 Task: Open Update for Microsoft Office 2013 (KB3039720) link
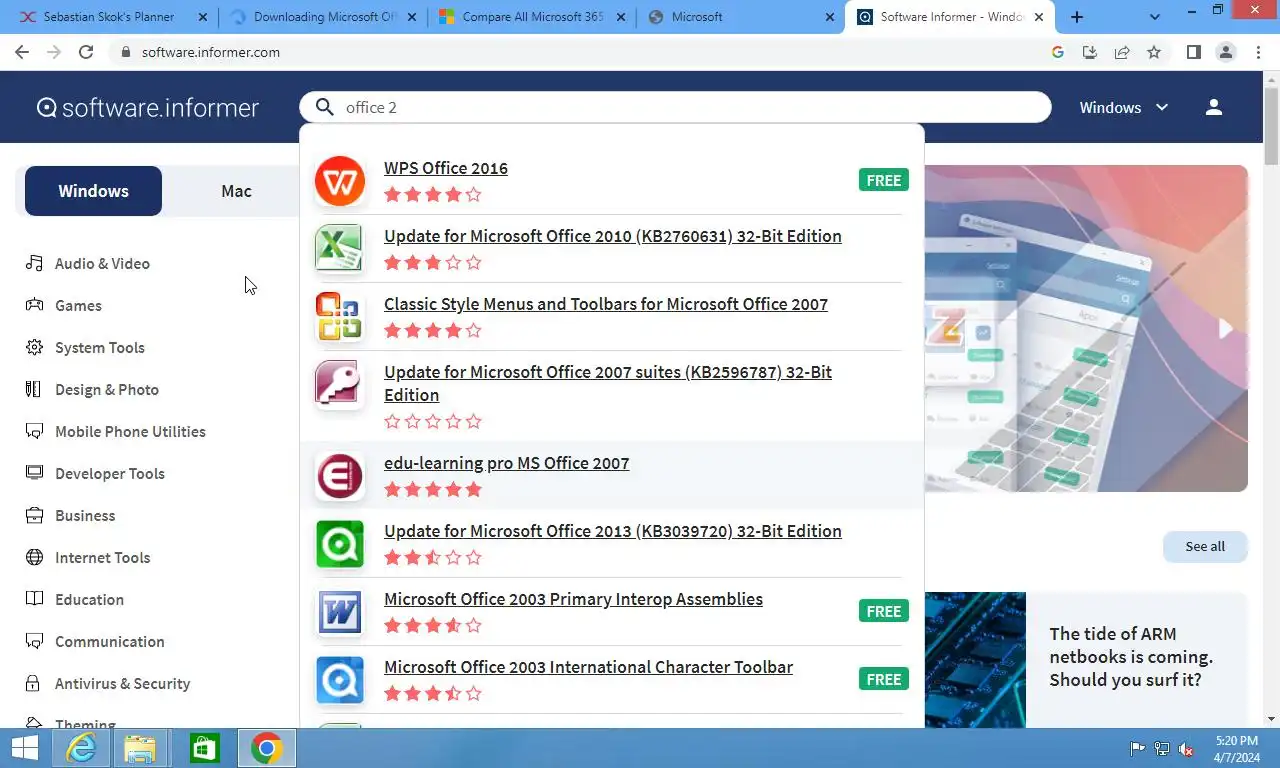613,531
